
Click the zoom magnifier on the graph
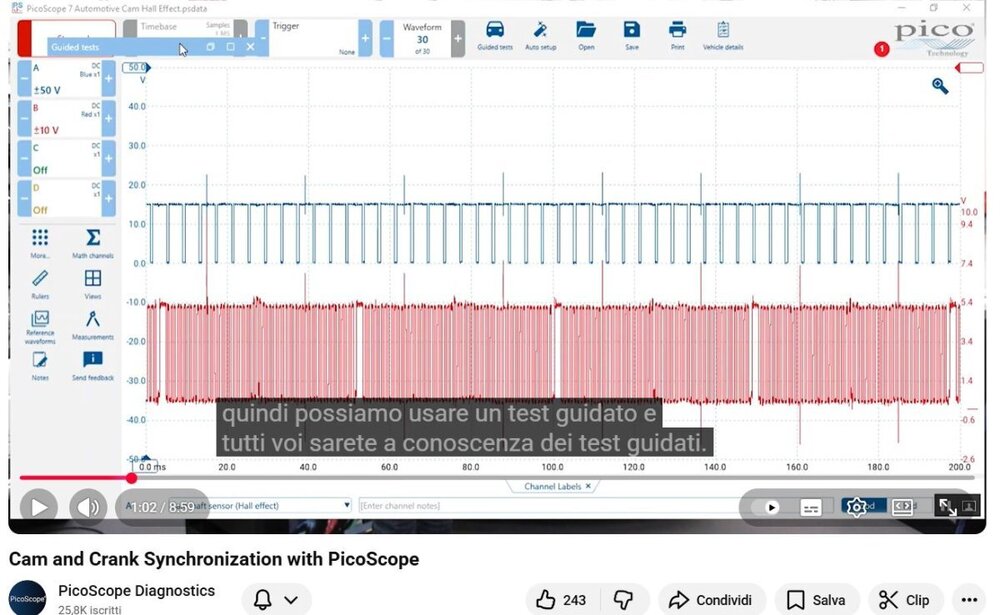[940, 86]
